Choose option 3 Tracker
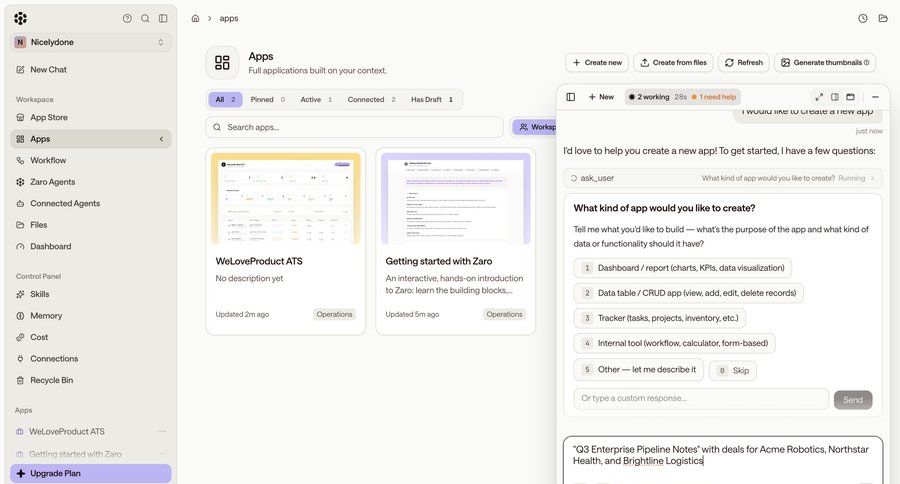This screenshot has width=900, height=484. coord(660,318)
